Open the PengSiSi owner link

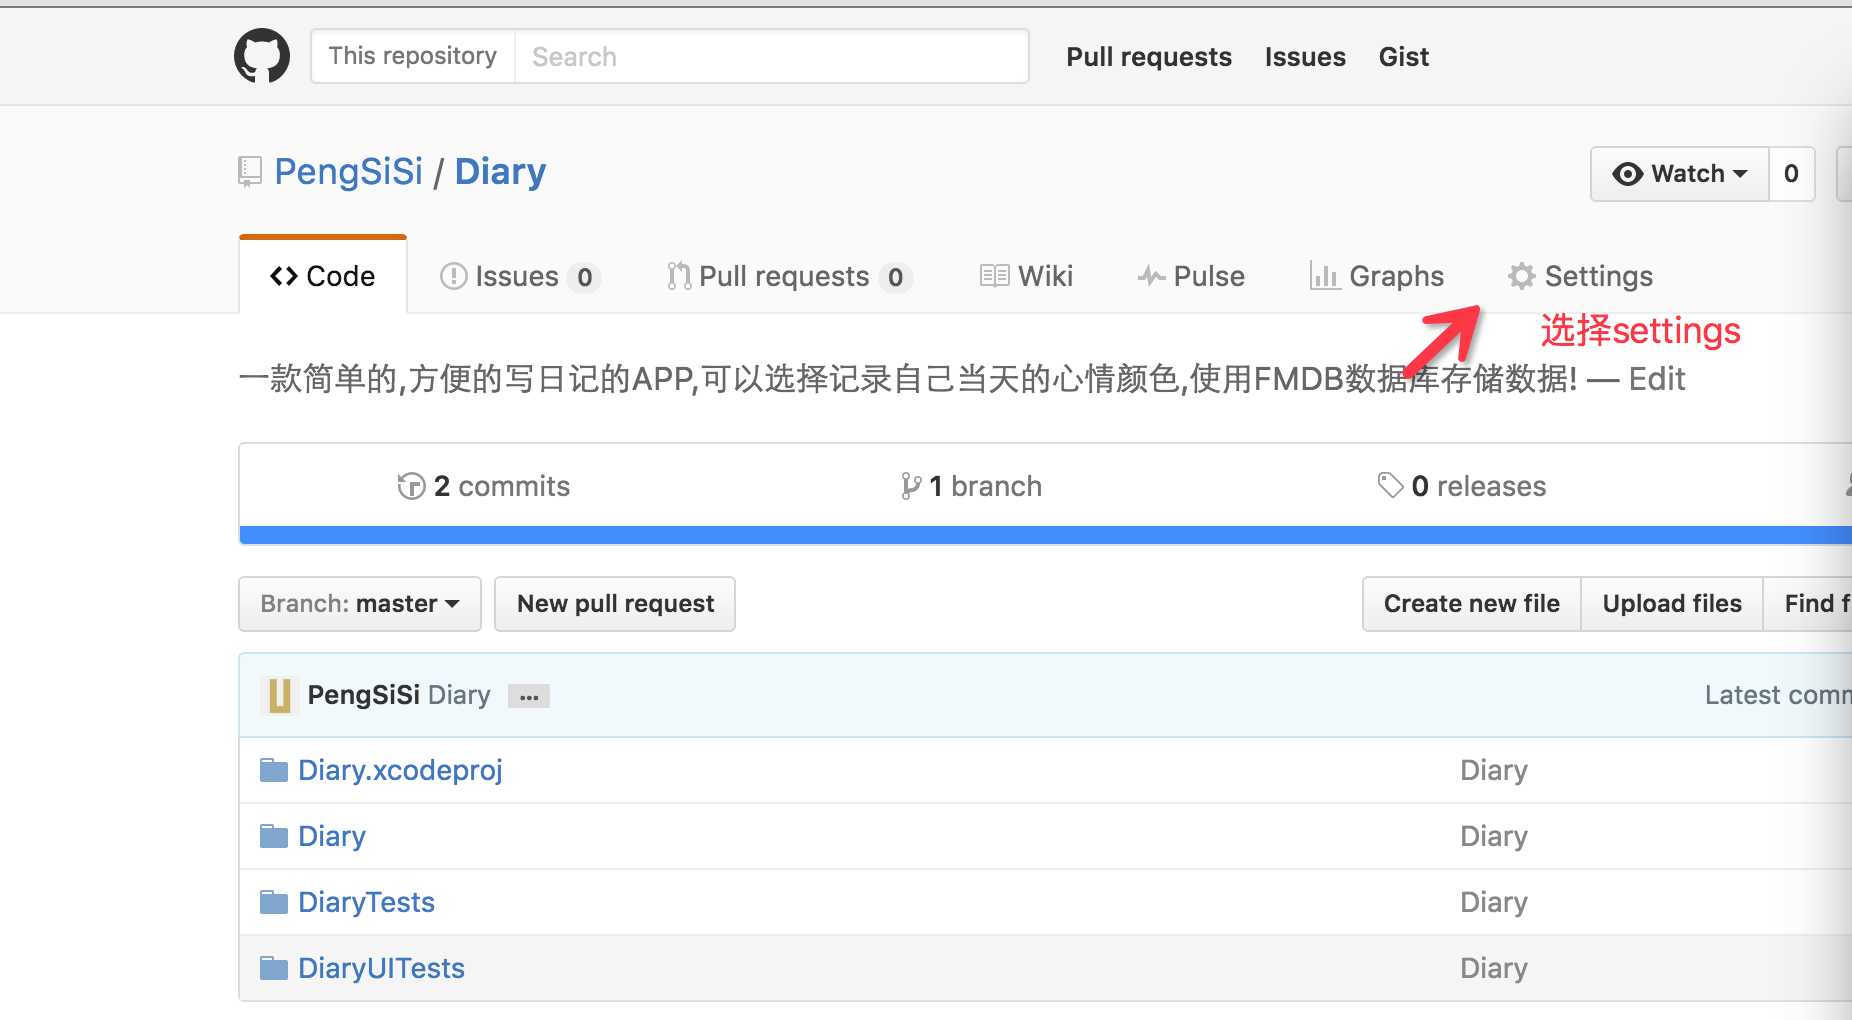(349, 172)
